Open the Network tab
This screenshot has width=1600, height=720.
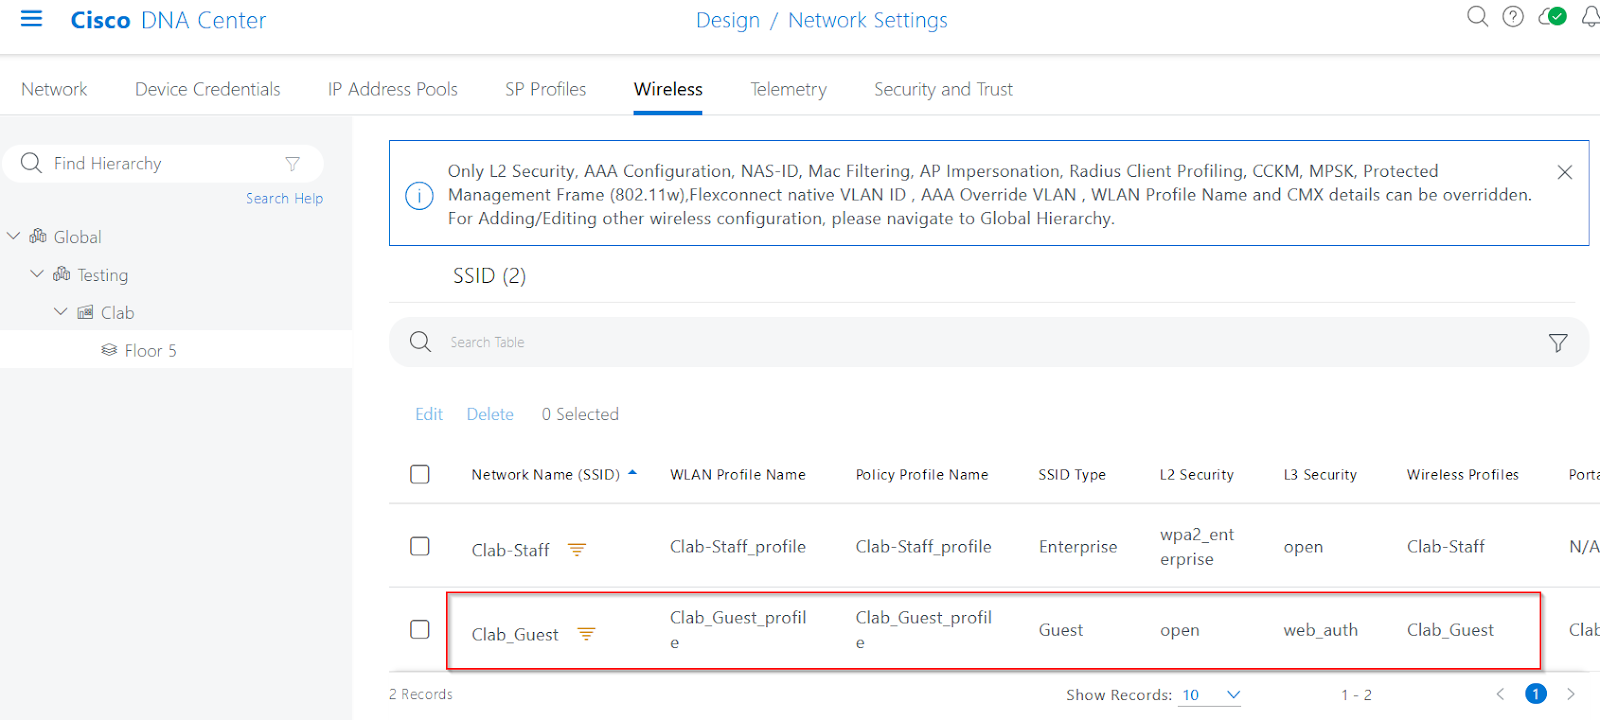[54, 89]
